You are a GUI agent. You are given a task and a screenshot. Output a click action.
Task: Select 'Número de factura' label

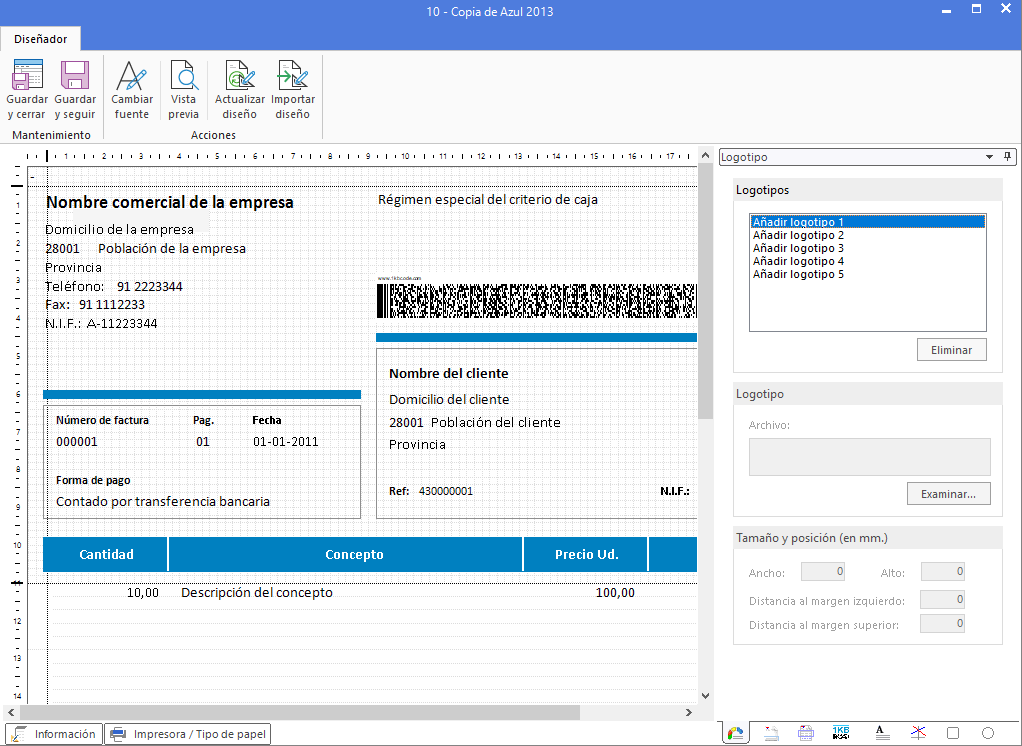click(x=102, y=420)
